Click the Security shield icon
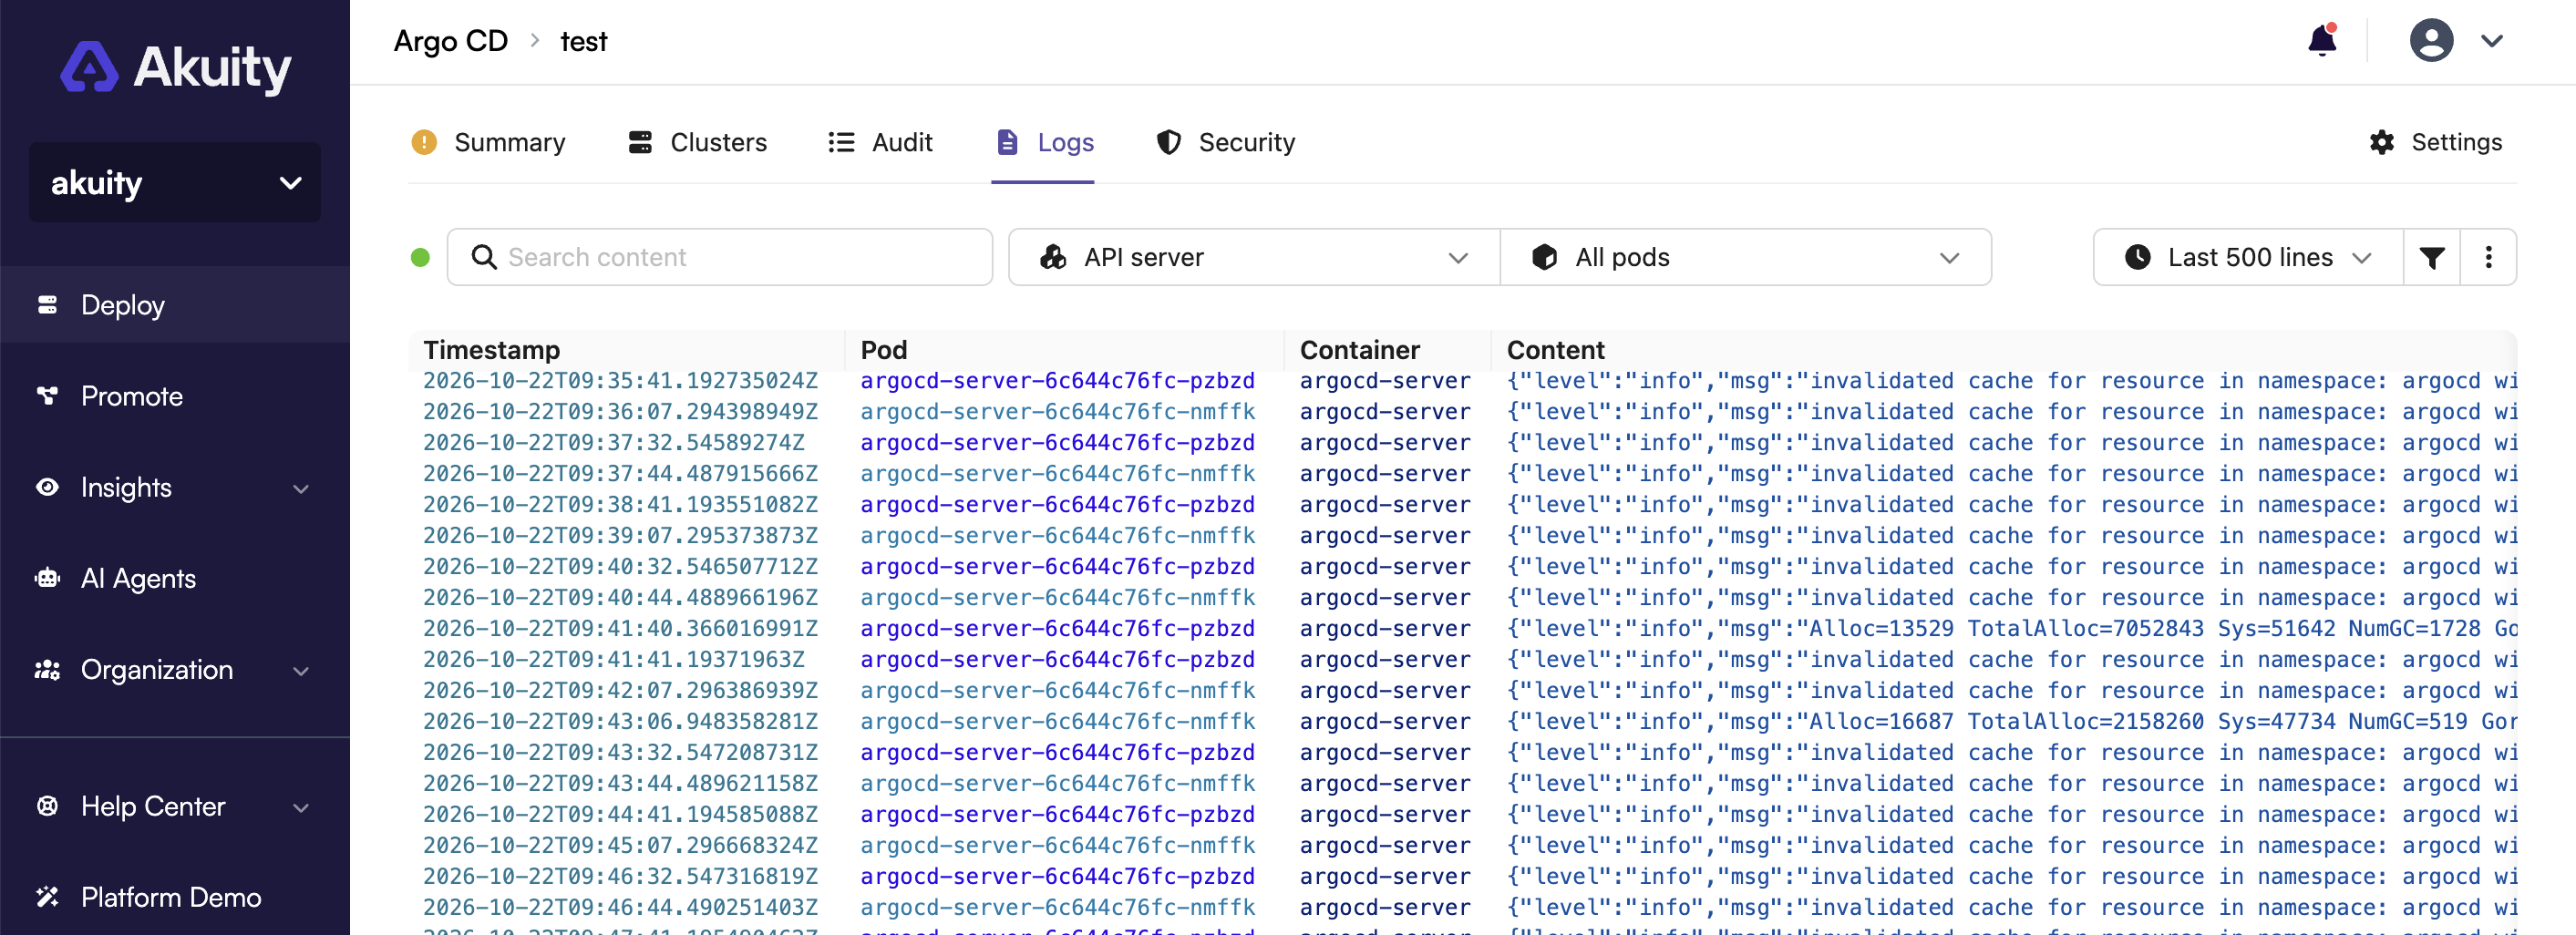This screenshot has height=935, width=2576. click(1168, 142)
